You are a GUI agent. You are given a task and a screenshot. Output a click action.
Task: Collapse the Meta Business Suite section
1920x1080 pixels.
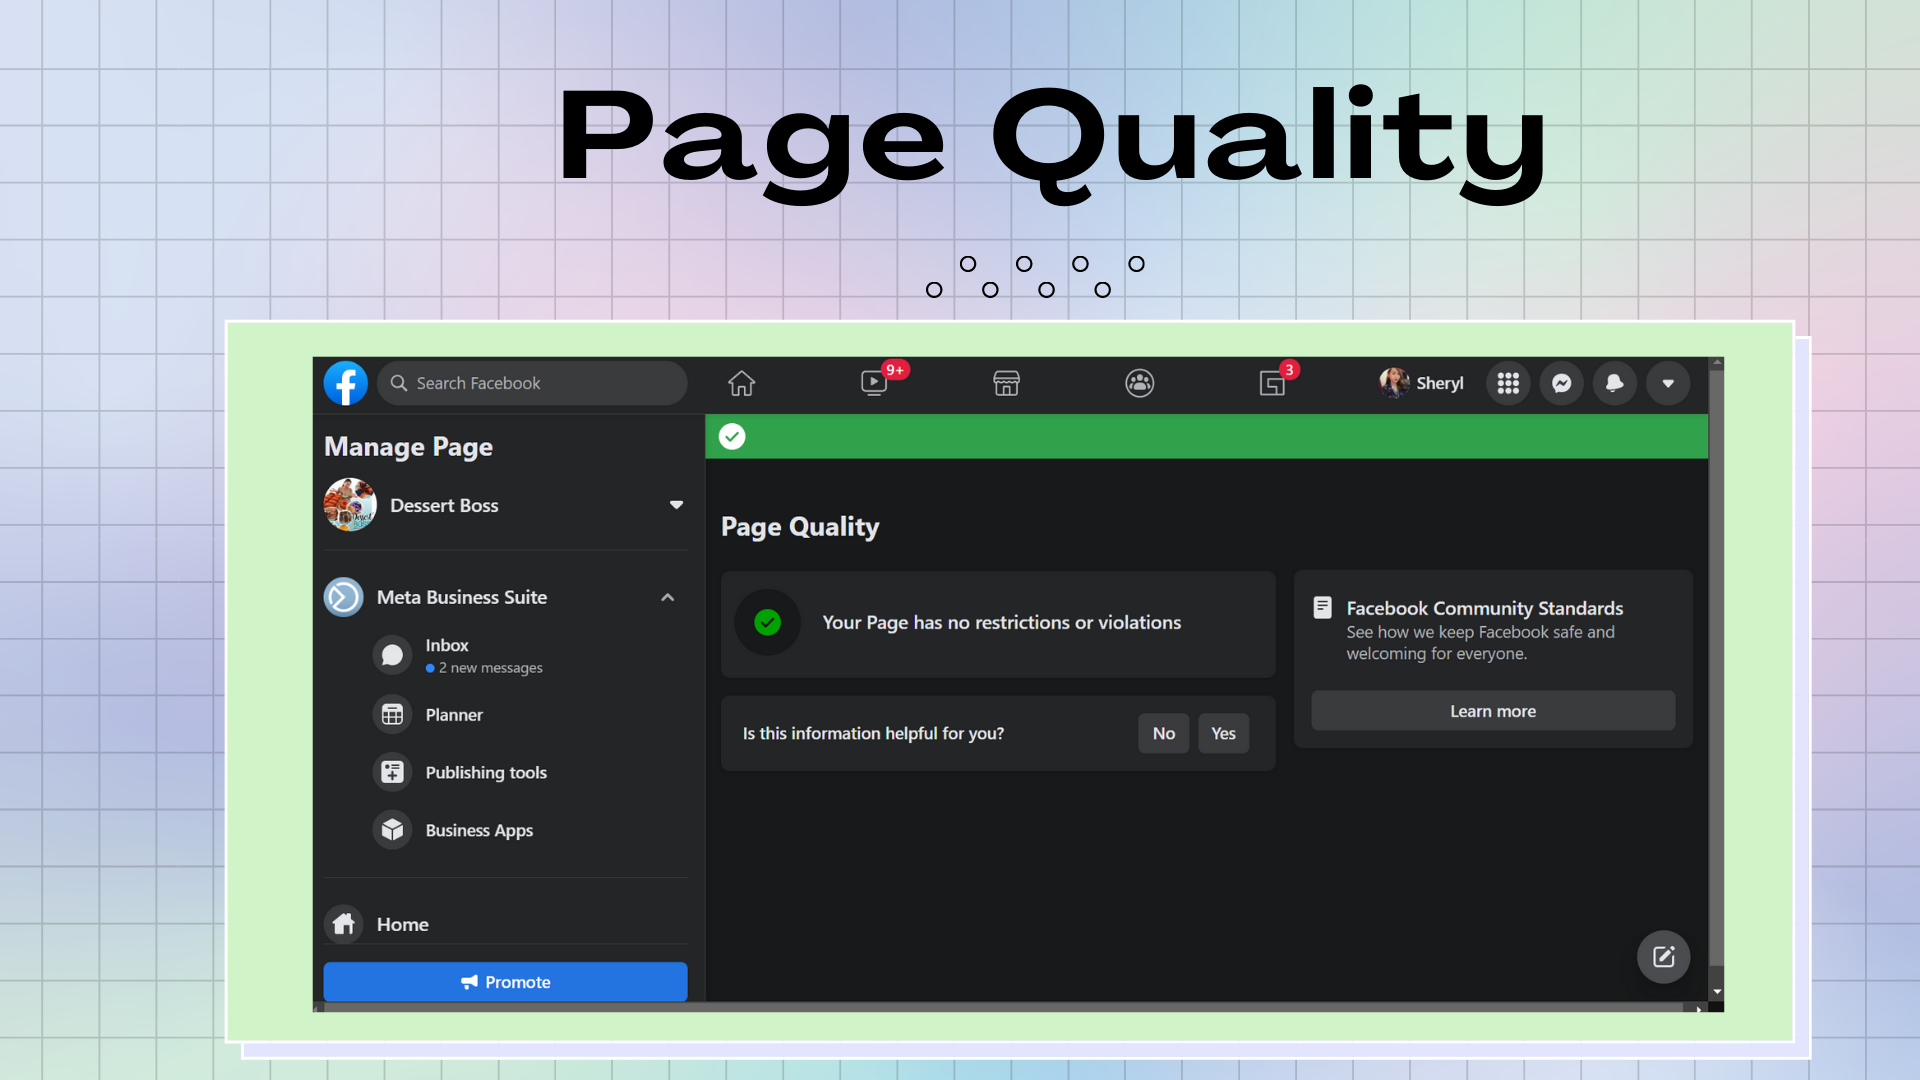click(x=667, y=597)
